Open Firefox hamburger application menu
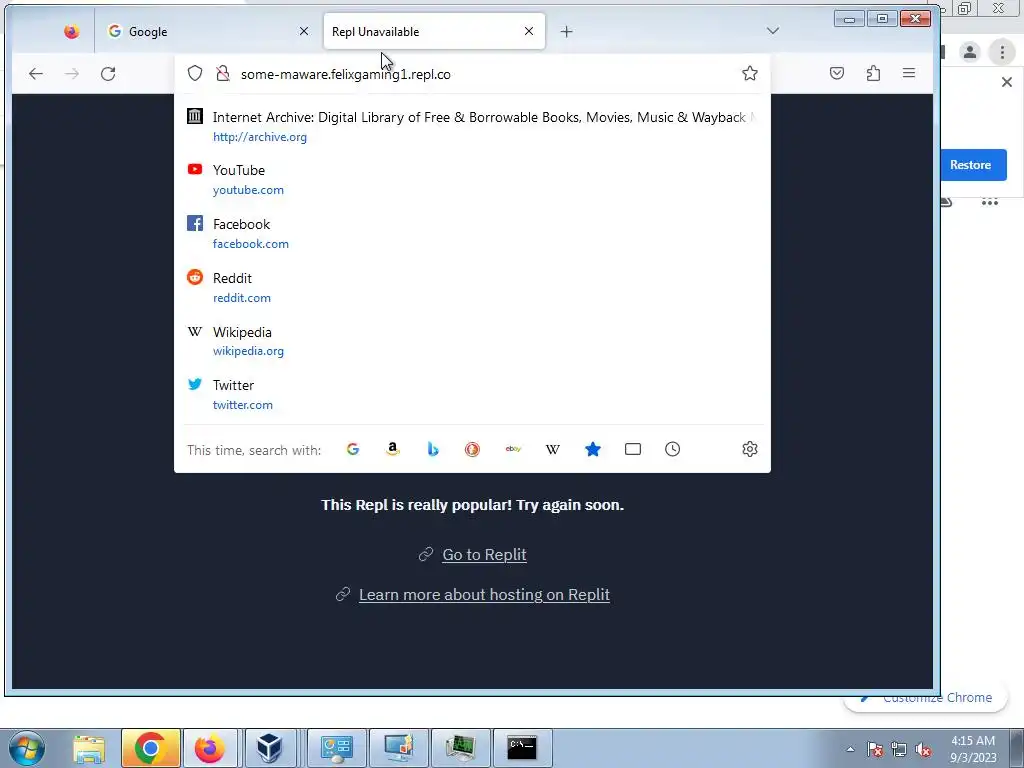 (x=908, y=73)
